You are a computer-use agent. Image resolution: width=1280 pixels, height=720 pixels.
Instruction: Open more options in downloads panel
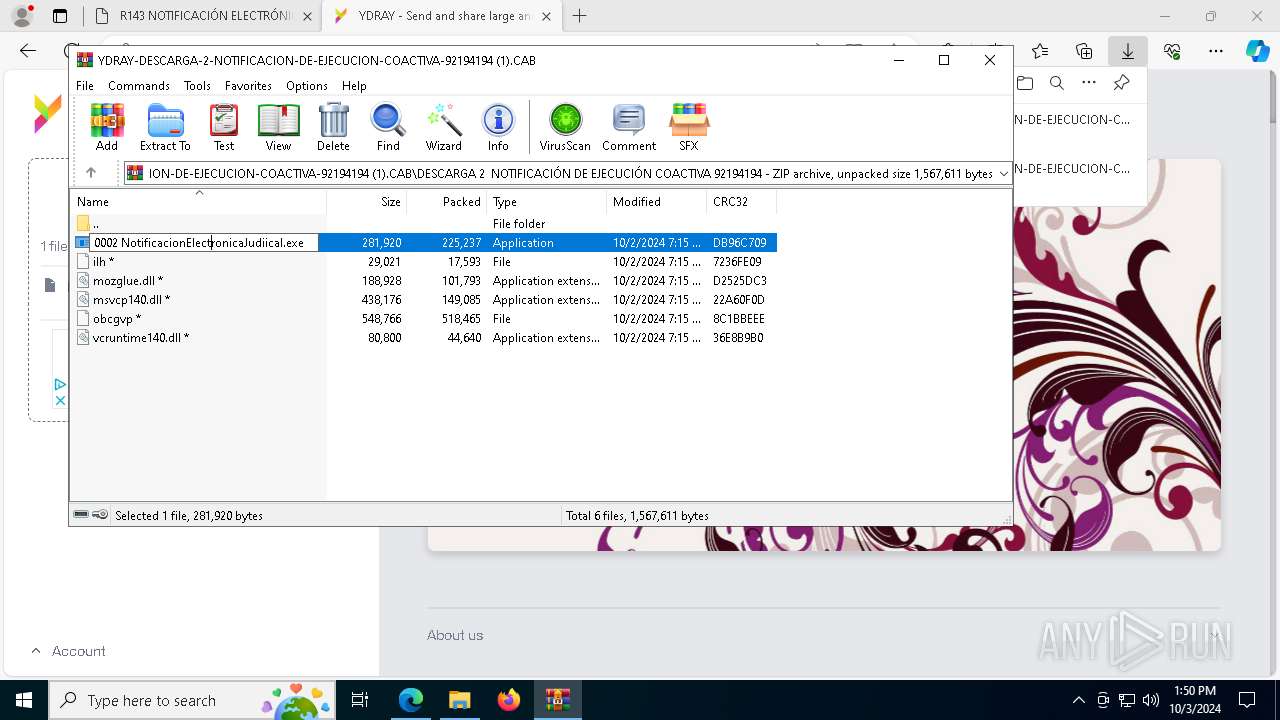(1089, 83)
